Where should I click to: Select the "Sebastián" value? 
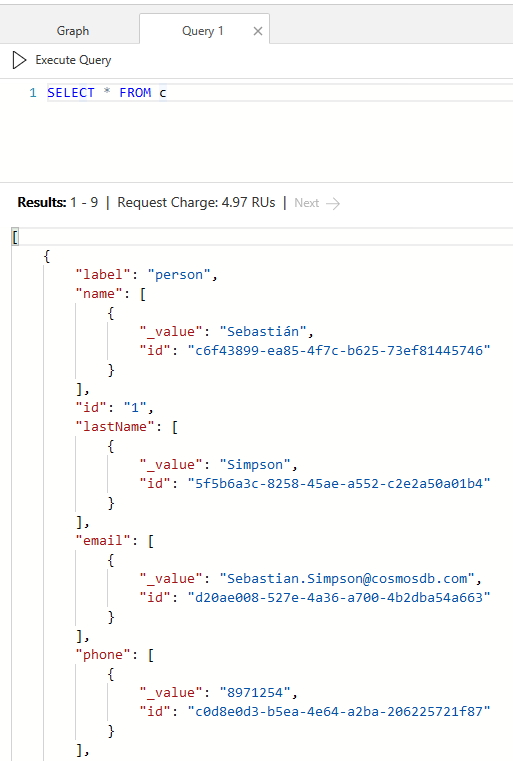tap(263, 331)
